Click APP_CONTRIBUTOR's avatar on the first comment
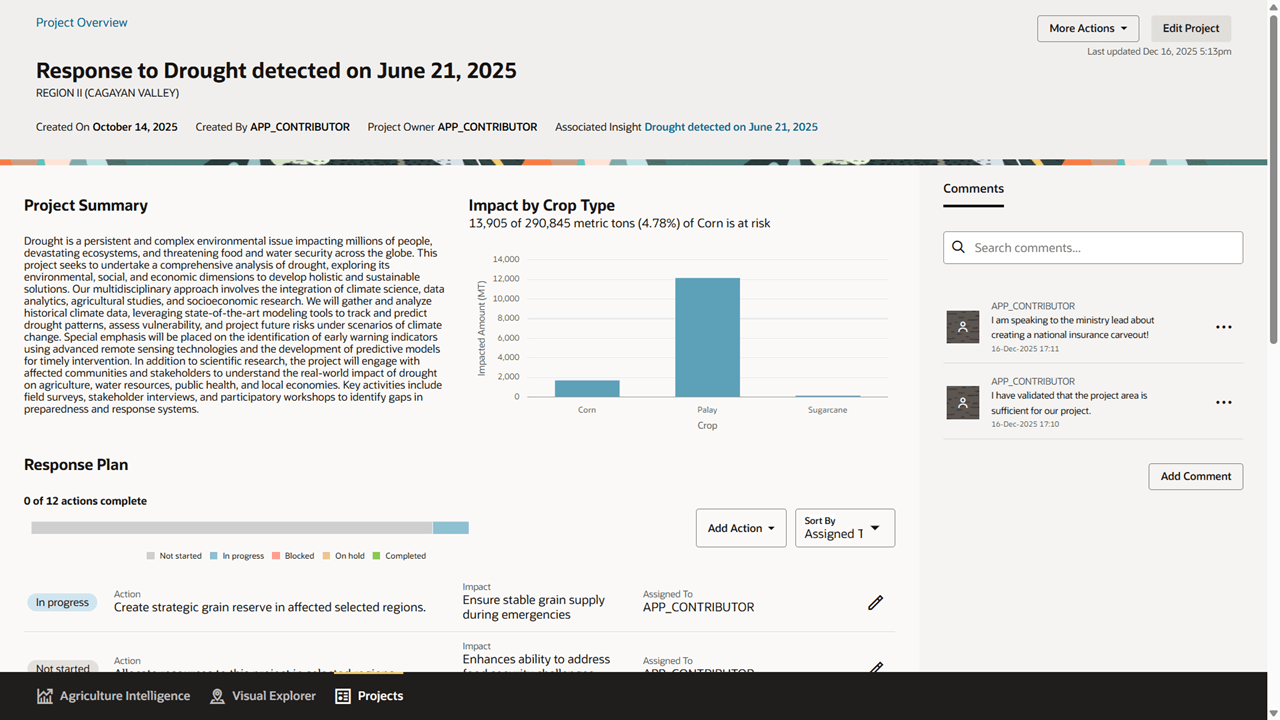 click(962, 326)
